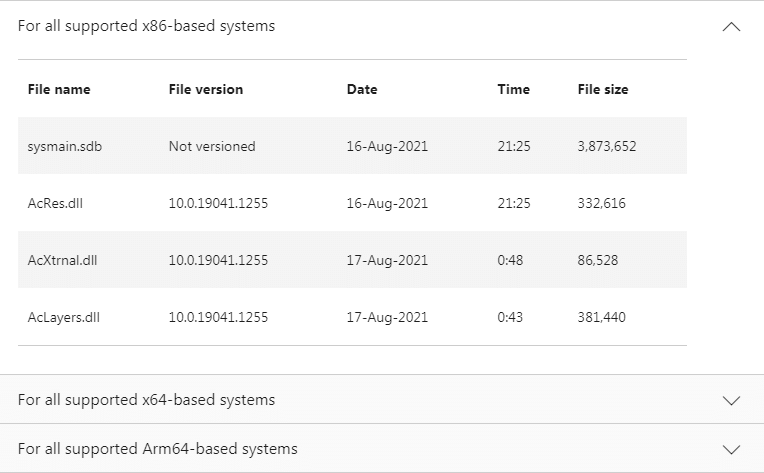The image size is (764, 473).
Task: Select the AcRes.dll file name cell
Action: (x=55, y=203)
